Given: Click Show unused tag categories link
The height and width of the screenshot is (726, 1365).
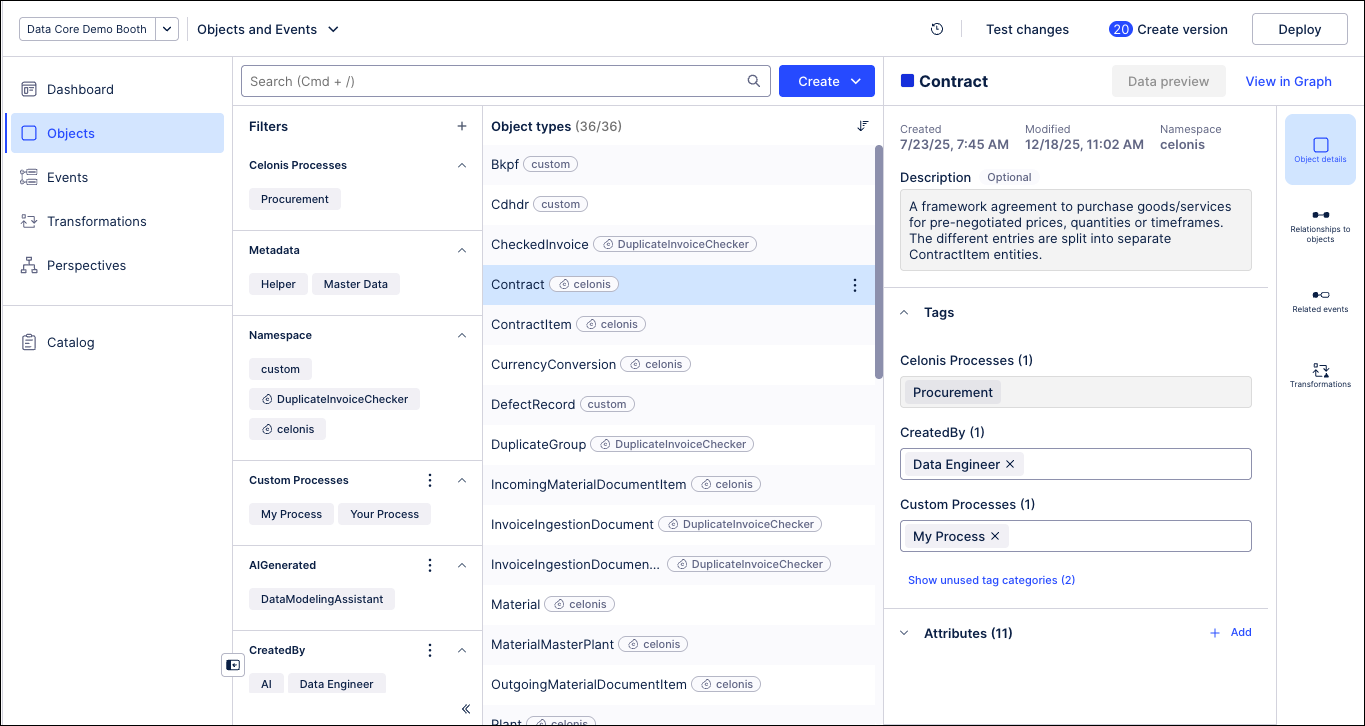Looking at the screenshot, I should [991, 580].
